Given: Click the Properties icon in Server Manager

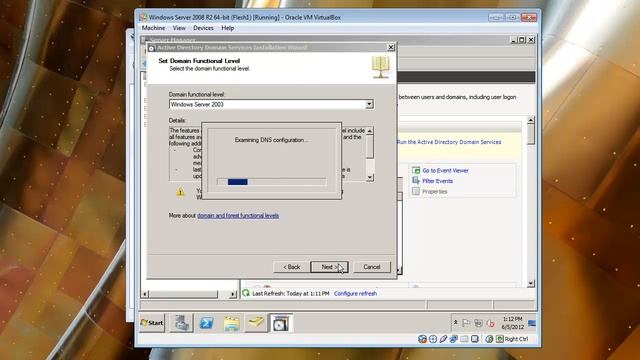Looking at the screenshot, I should tap(416, 191).
